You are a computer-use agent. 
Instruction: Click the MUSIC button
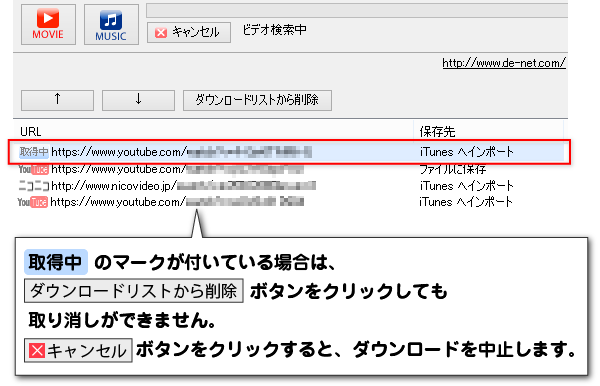(x=111, y=24)
